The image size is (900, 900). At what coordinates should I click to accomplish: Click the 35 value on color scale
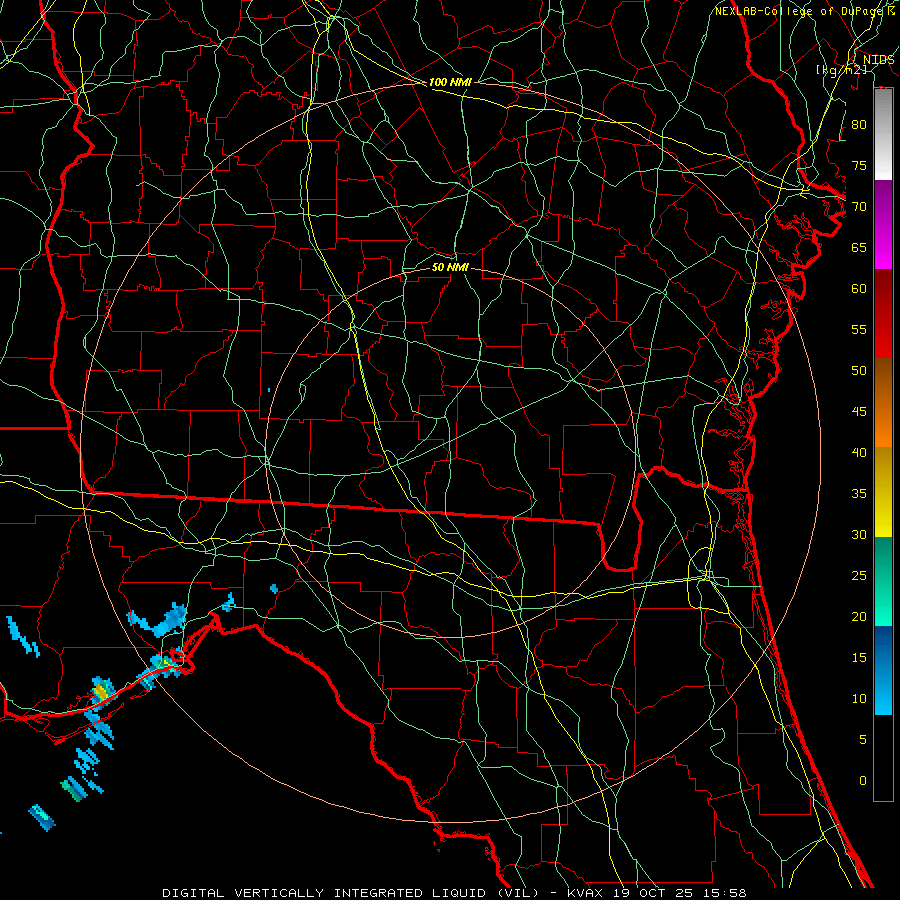pos(859,494)
